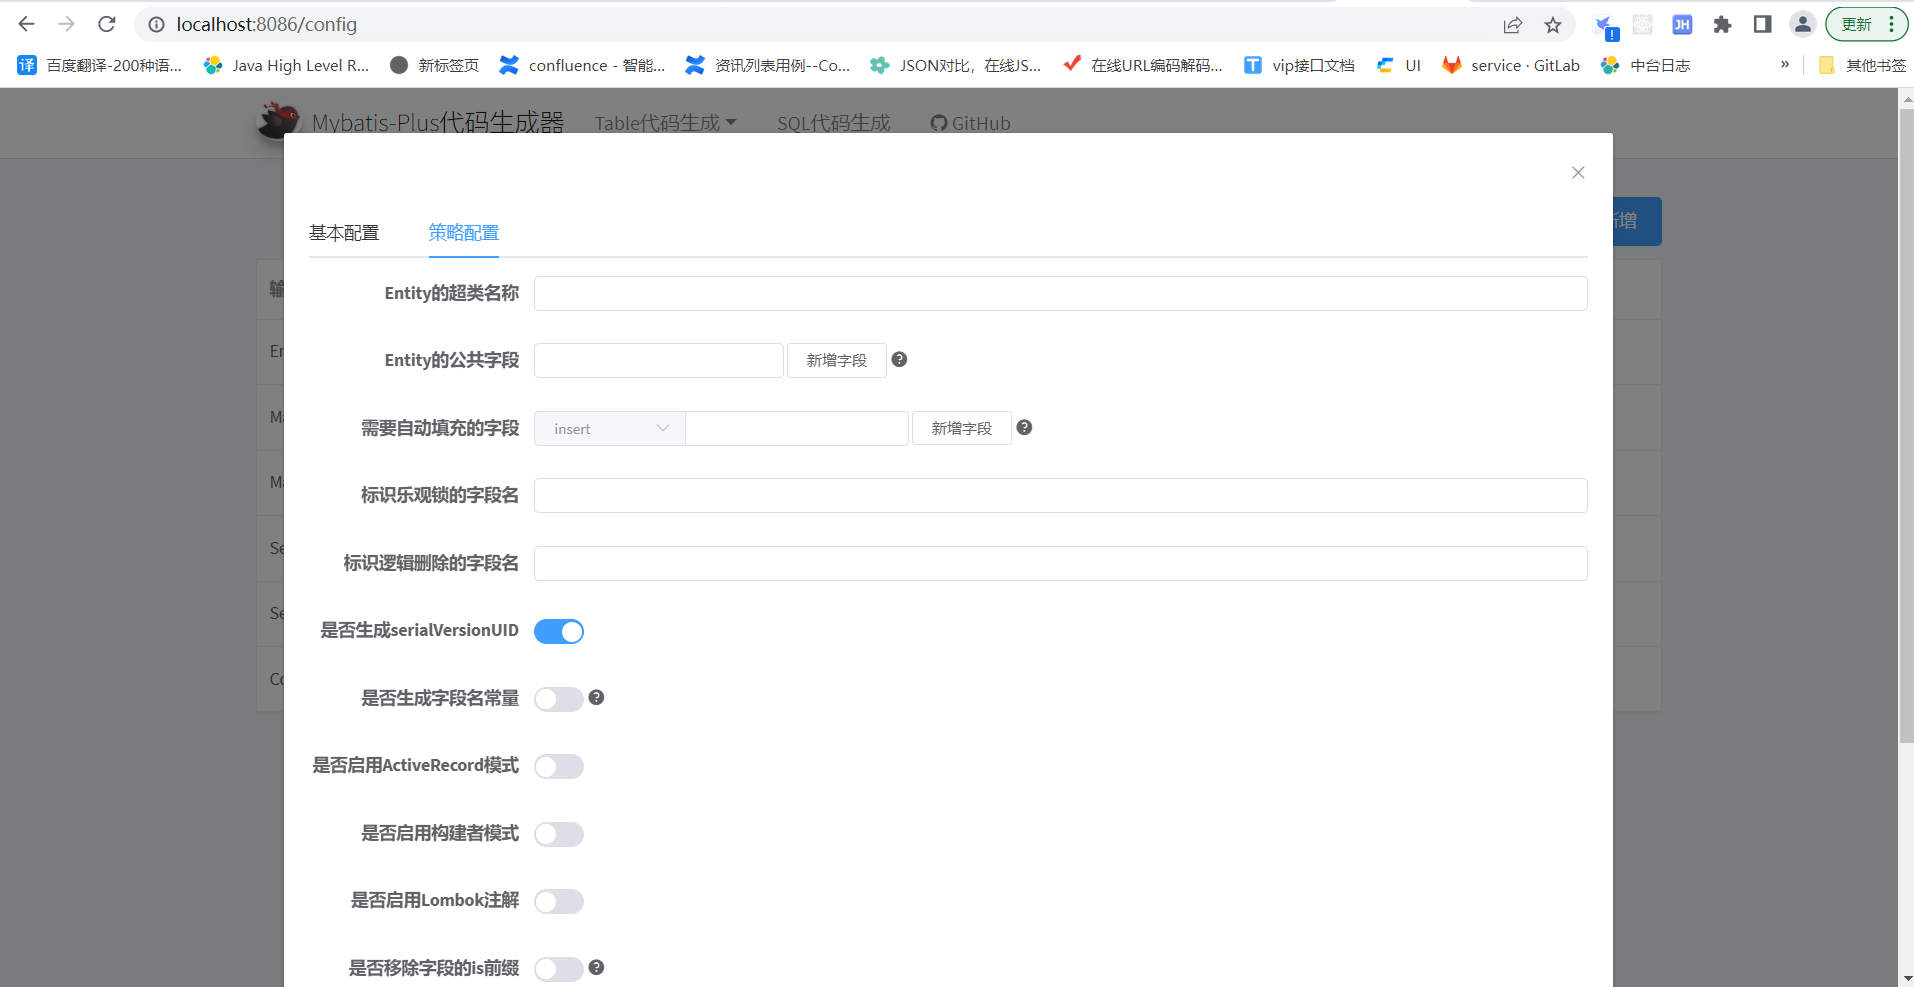1914x987 pixels.
Task: Open 其他书签 folder
Action: [x=1862, y=65]
